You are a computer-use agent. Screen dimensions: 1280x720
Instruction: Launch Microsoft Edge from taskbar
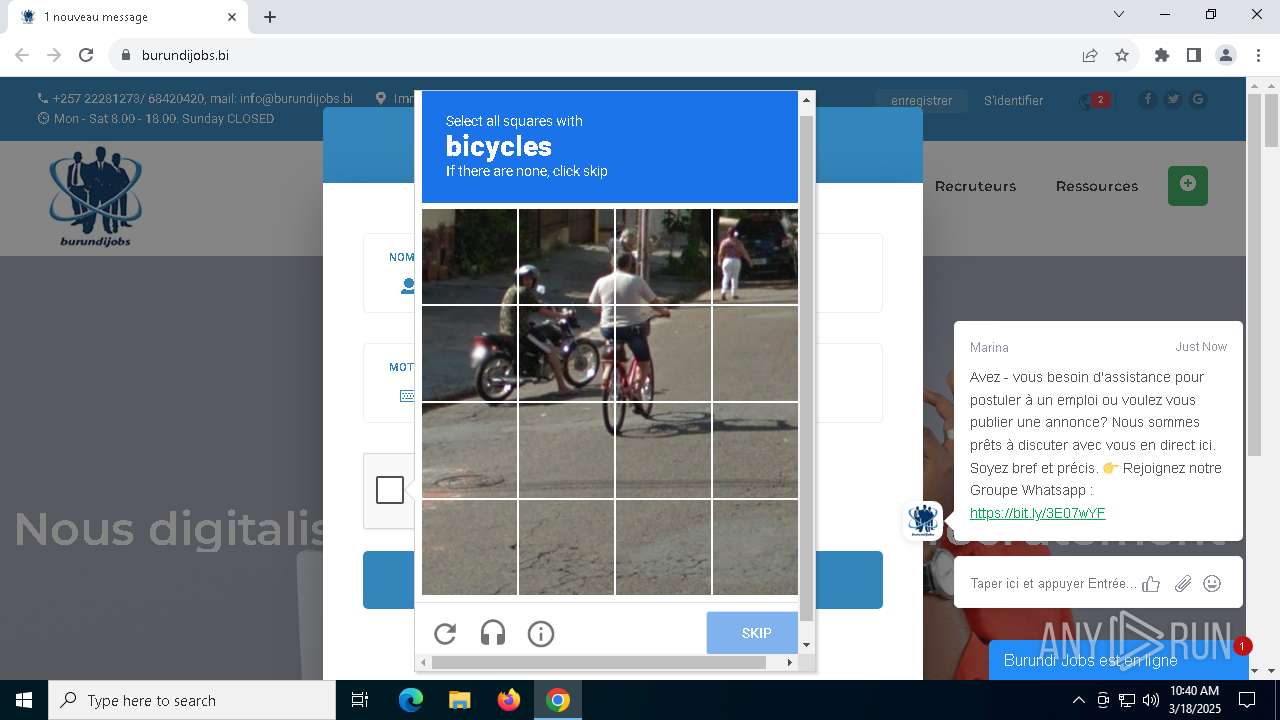411,700
